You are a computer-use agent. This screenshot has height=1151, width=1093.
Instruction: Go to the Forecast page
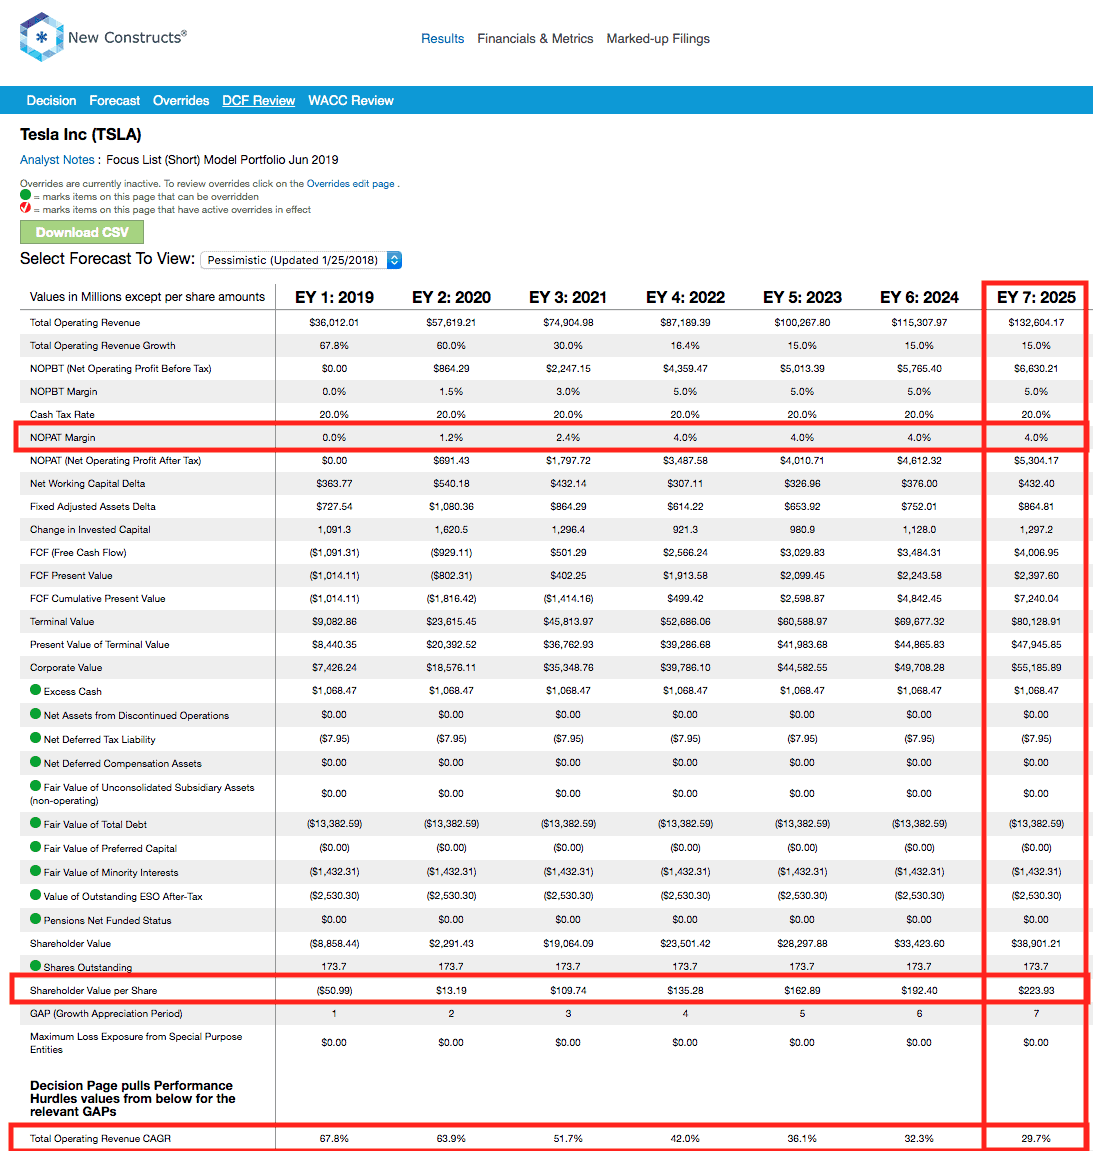point(115,101)
